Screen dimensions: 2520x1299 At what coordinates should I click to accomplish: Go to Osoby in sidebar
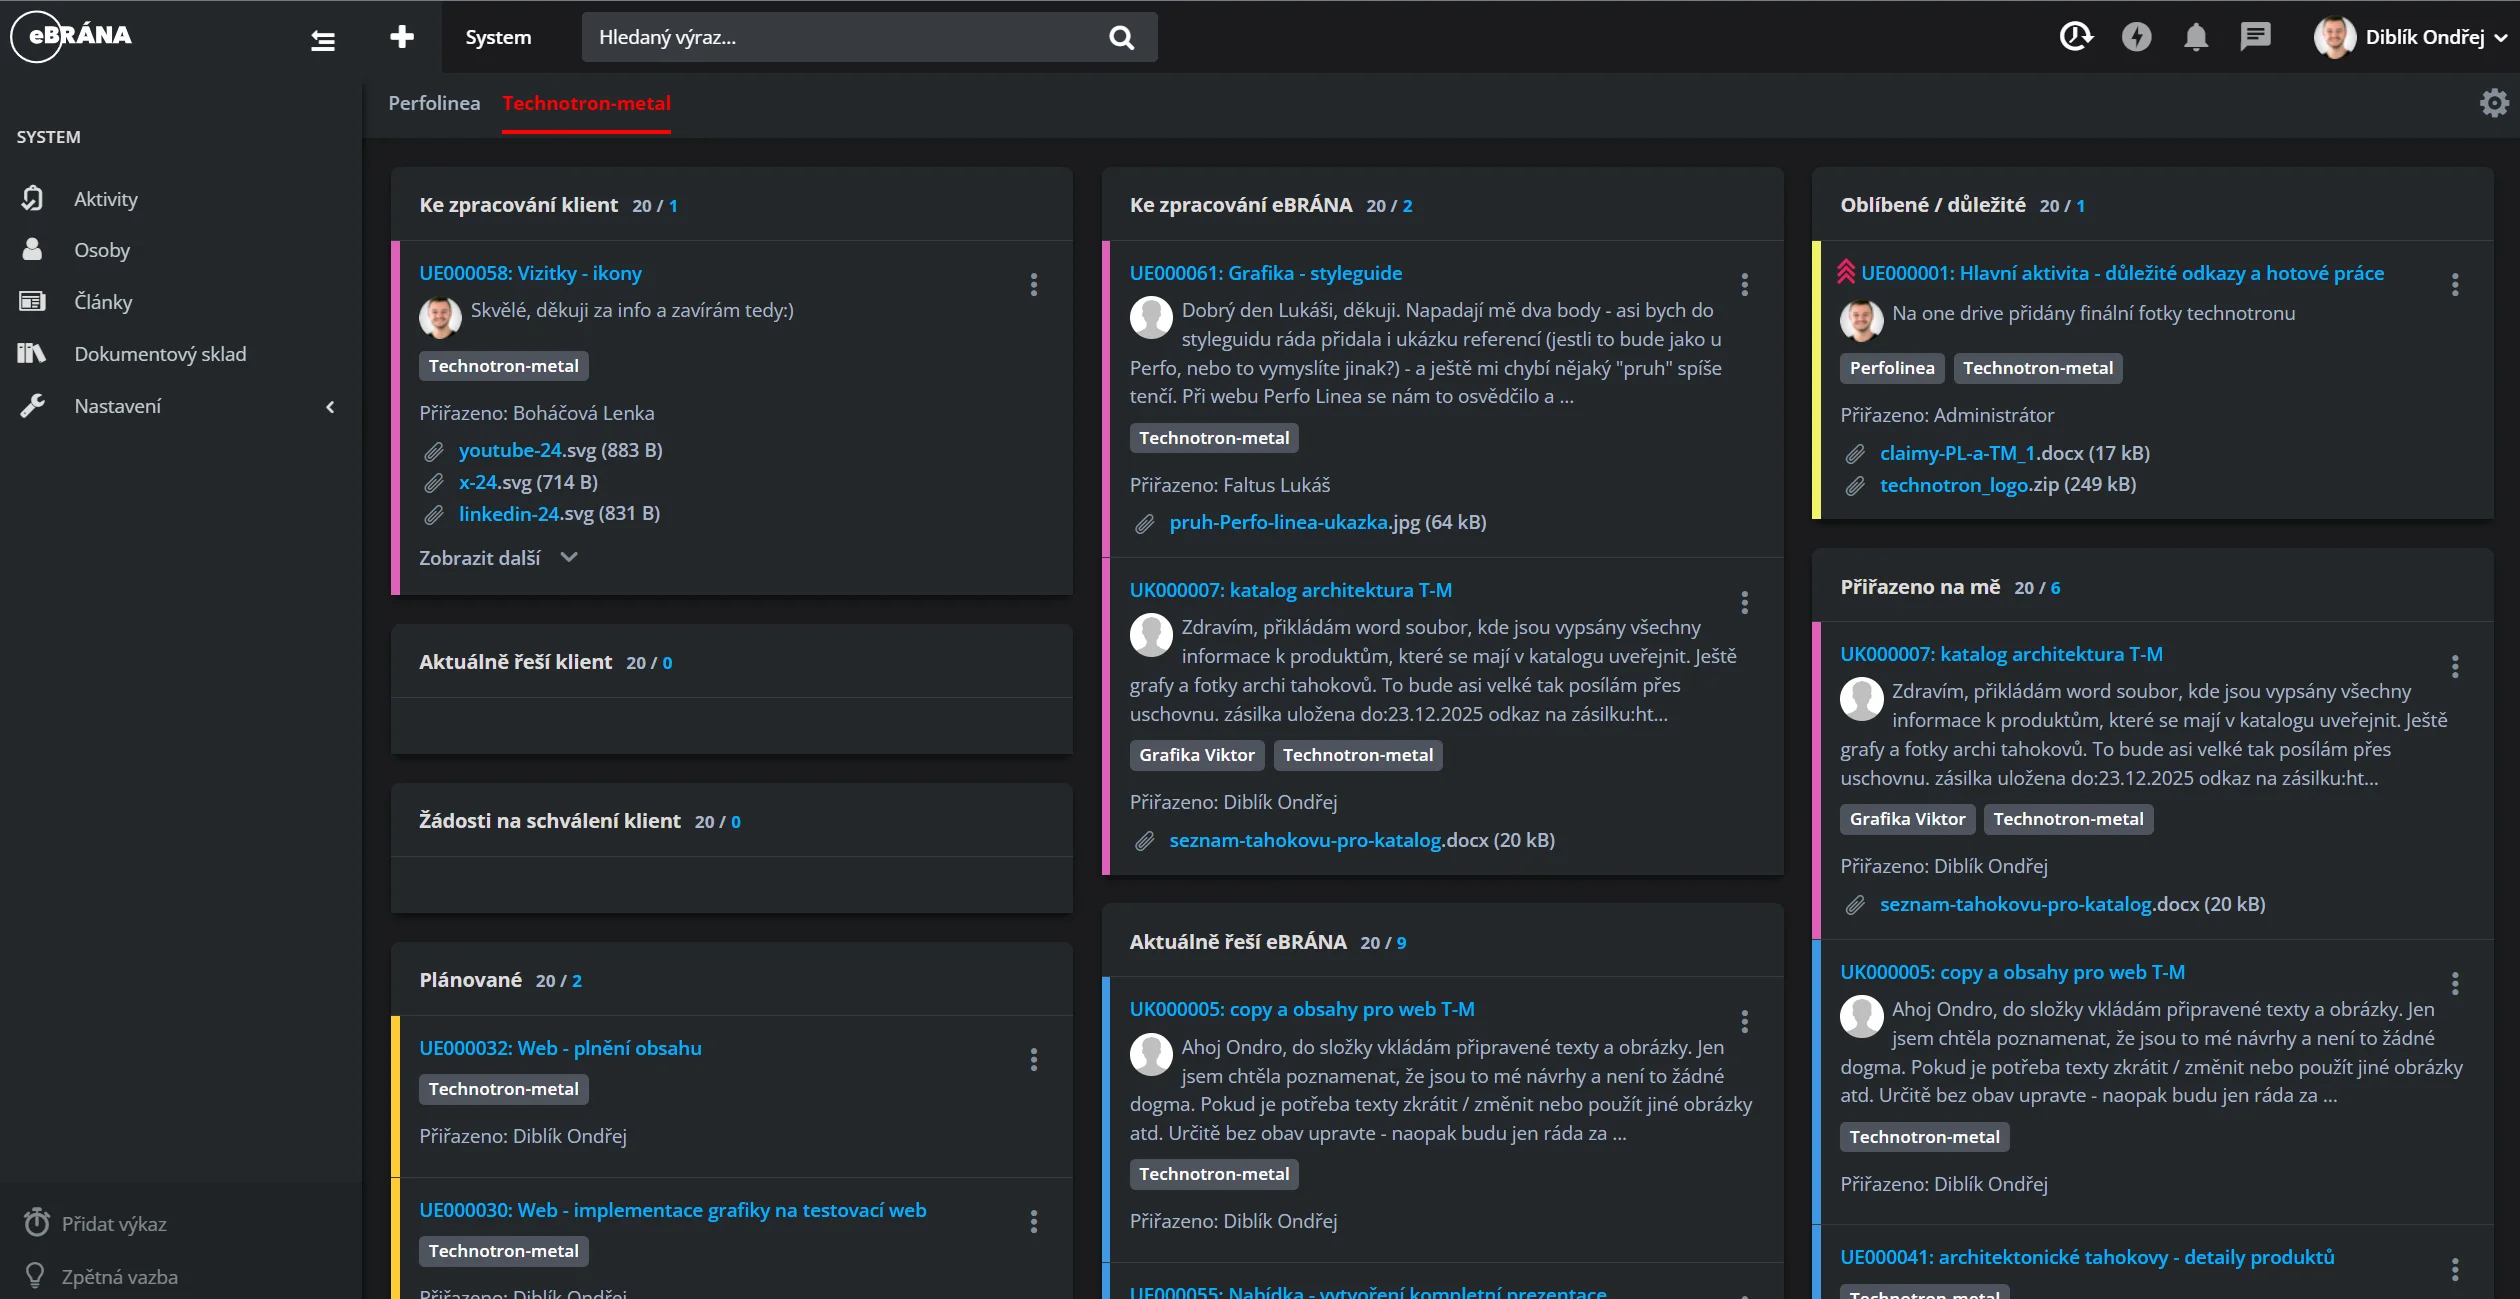tap(102, 250)
